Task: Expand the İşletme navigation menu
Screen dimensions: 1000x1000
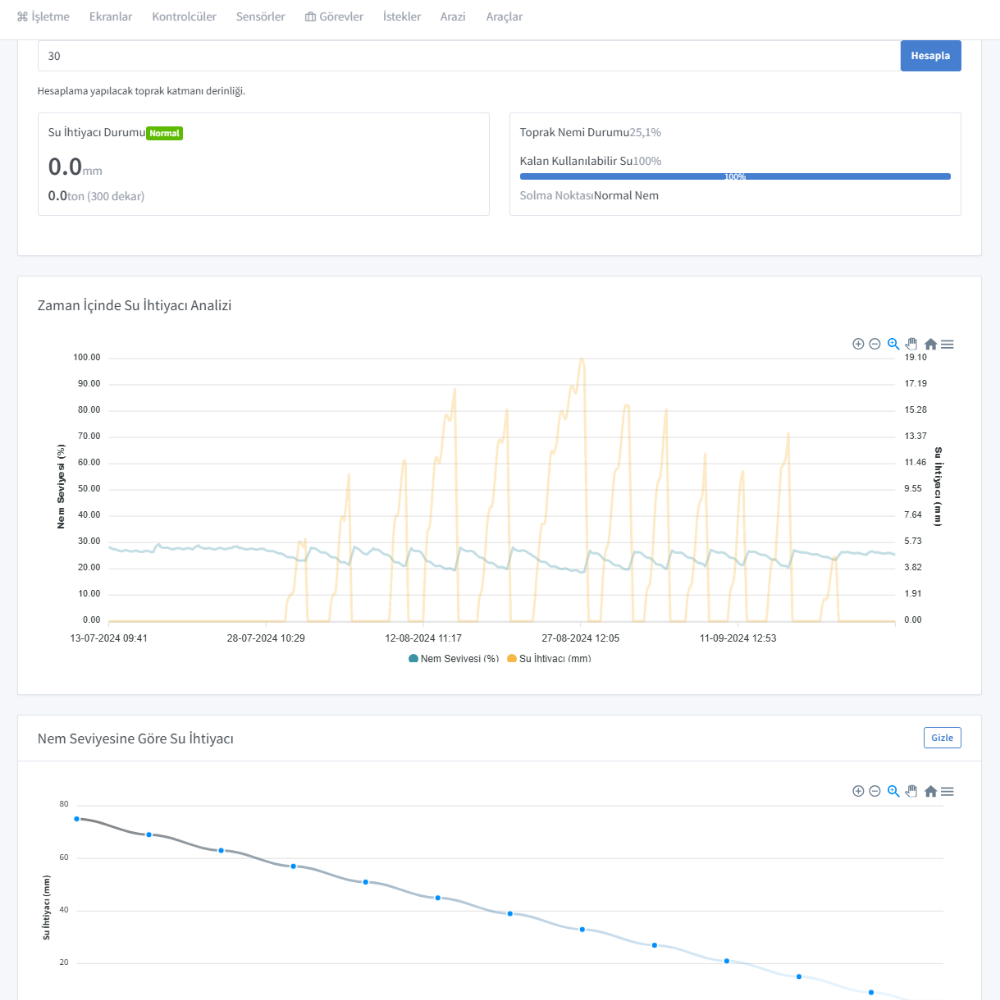Action: tap(43, 17)
